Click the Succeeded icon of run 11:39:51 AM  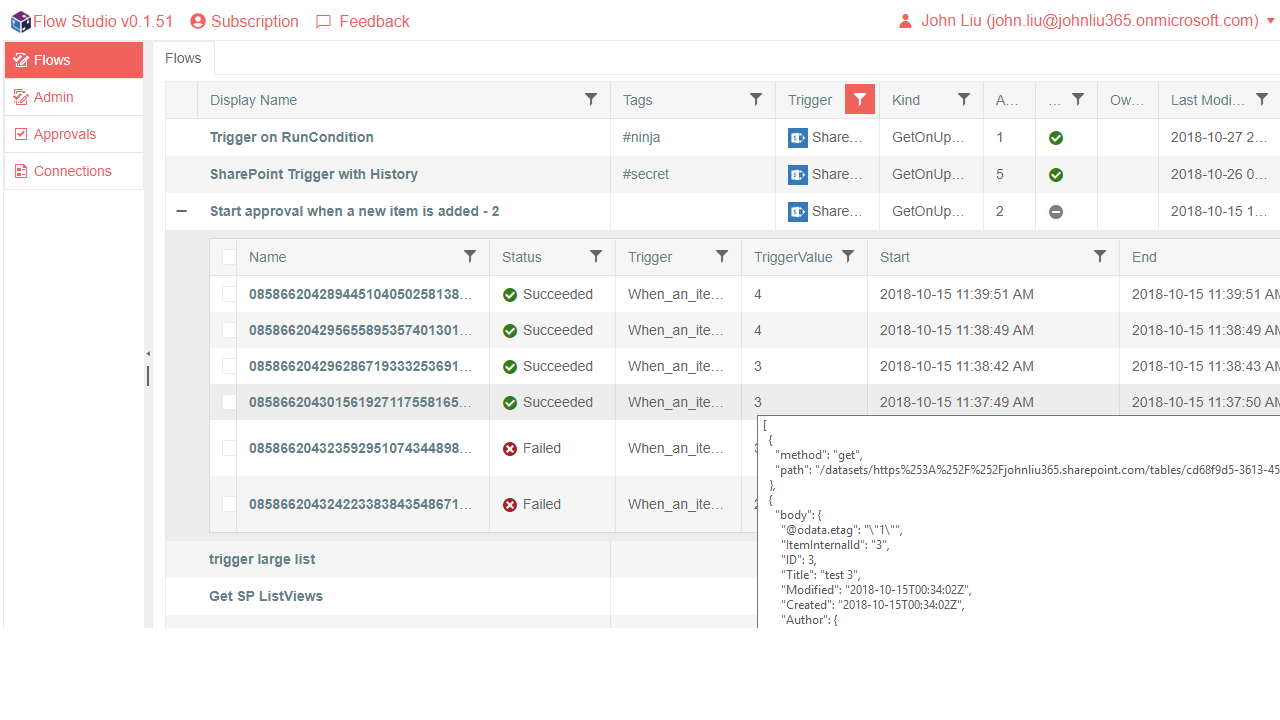click(x=510, y=295)
